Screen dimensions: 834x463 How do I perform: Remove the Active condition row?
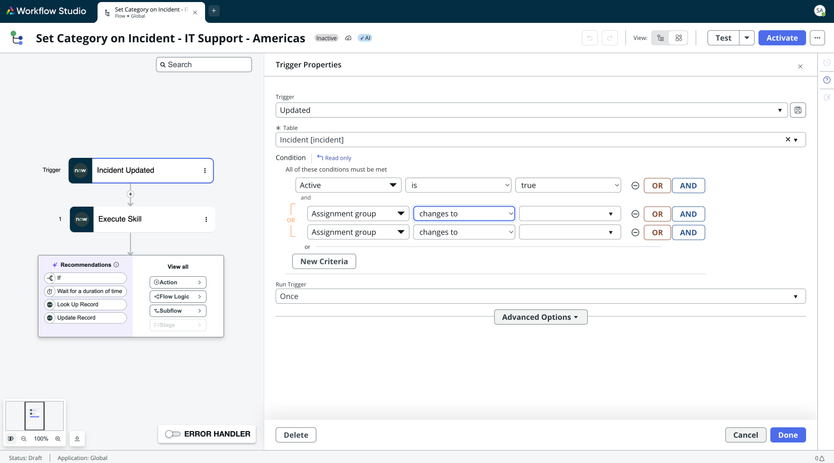[x=635, y=186]
